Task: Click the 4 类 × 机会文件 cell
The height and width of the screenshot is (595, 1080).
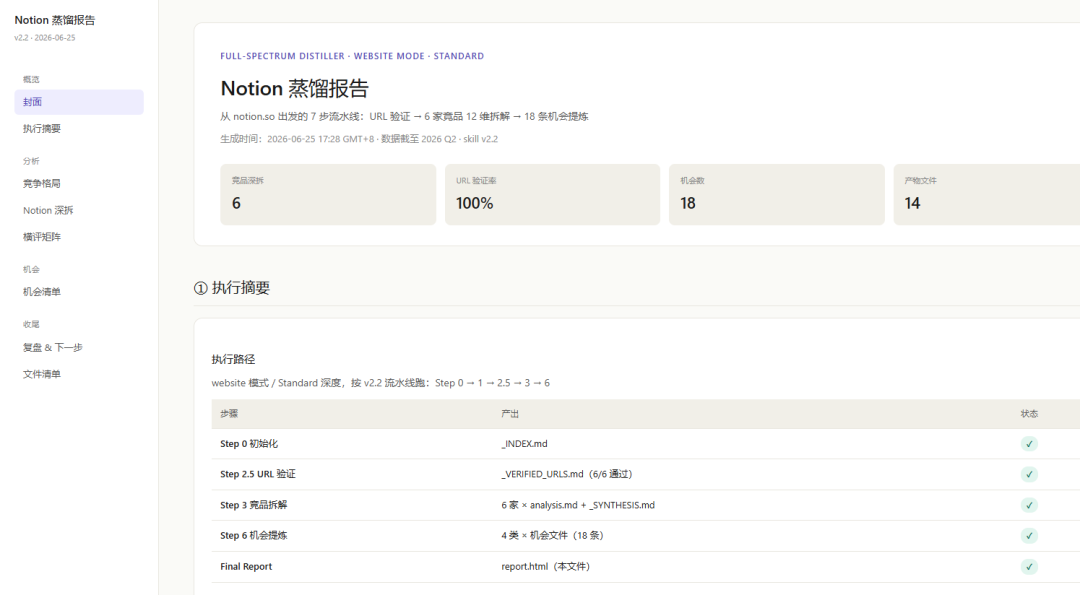Action: click(552, 536)
